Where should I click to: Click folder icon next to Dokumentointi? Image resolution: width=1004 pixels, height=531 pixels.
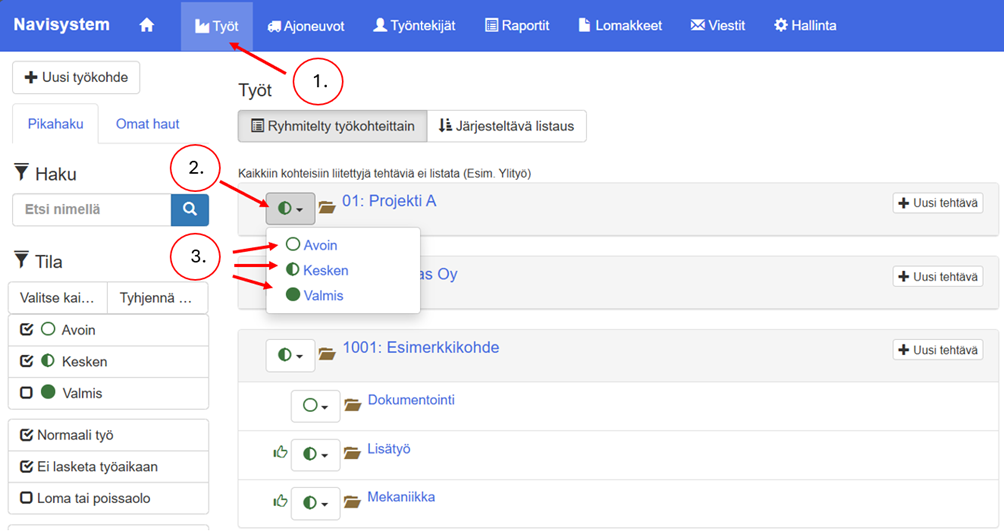point(352,405)
